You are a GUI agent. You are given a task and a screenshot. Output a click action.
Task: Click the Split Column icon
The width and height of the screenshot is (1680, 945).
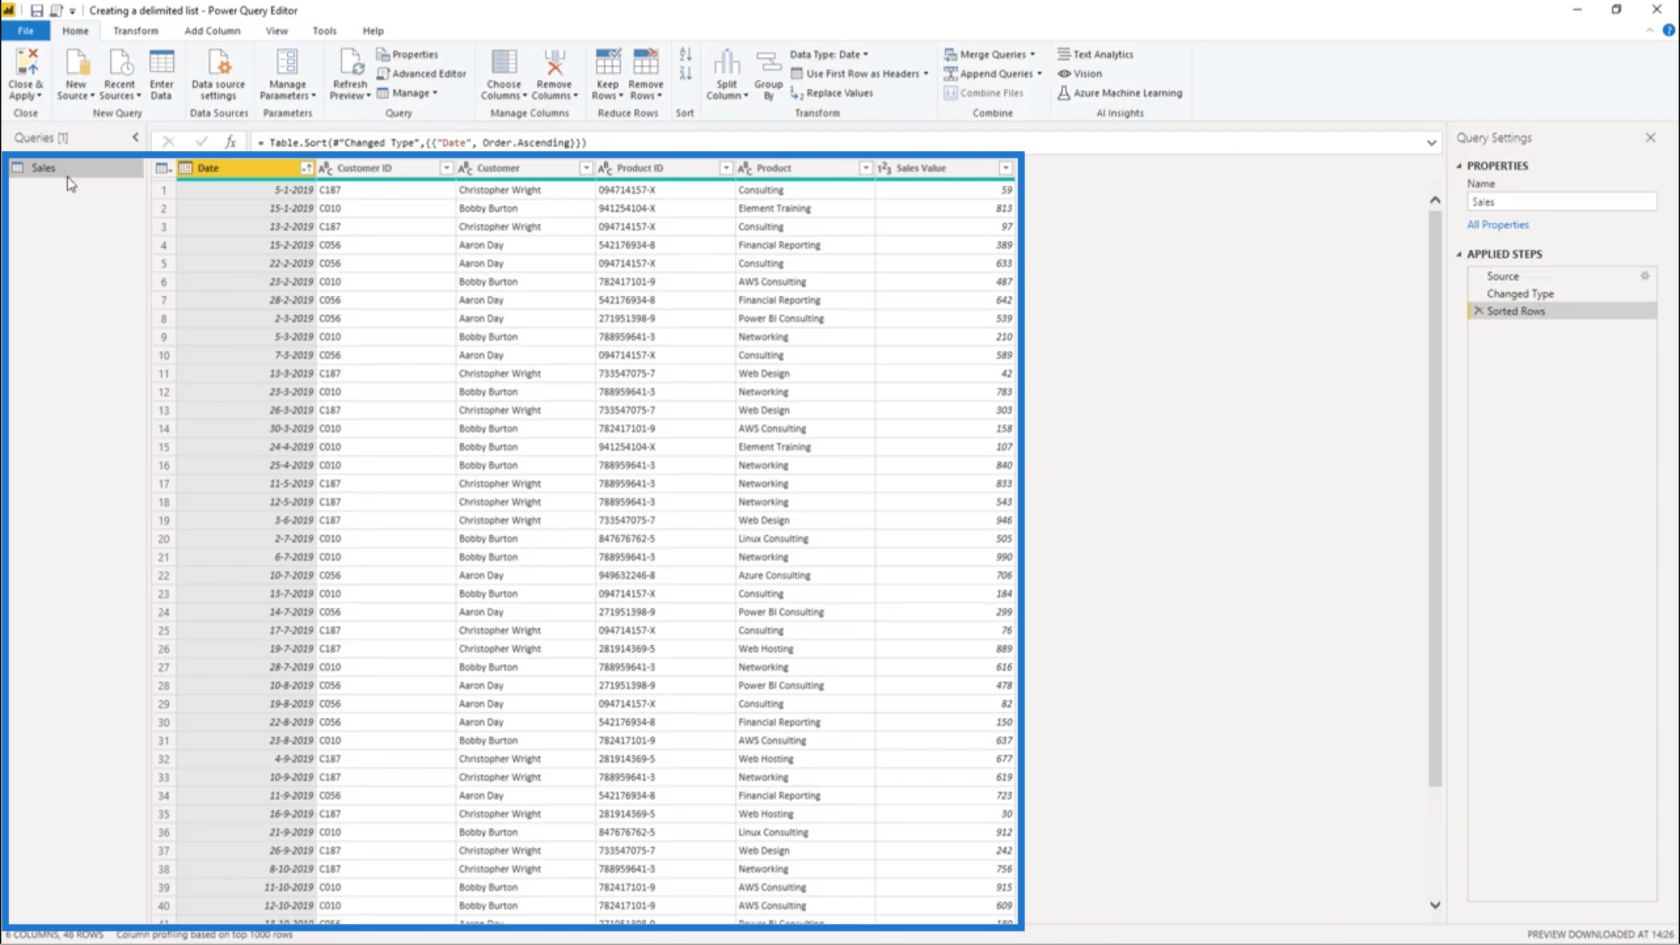(727, 64)
